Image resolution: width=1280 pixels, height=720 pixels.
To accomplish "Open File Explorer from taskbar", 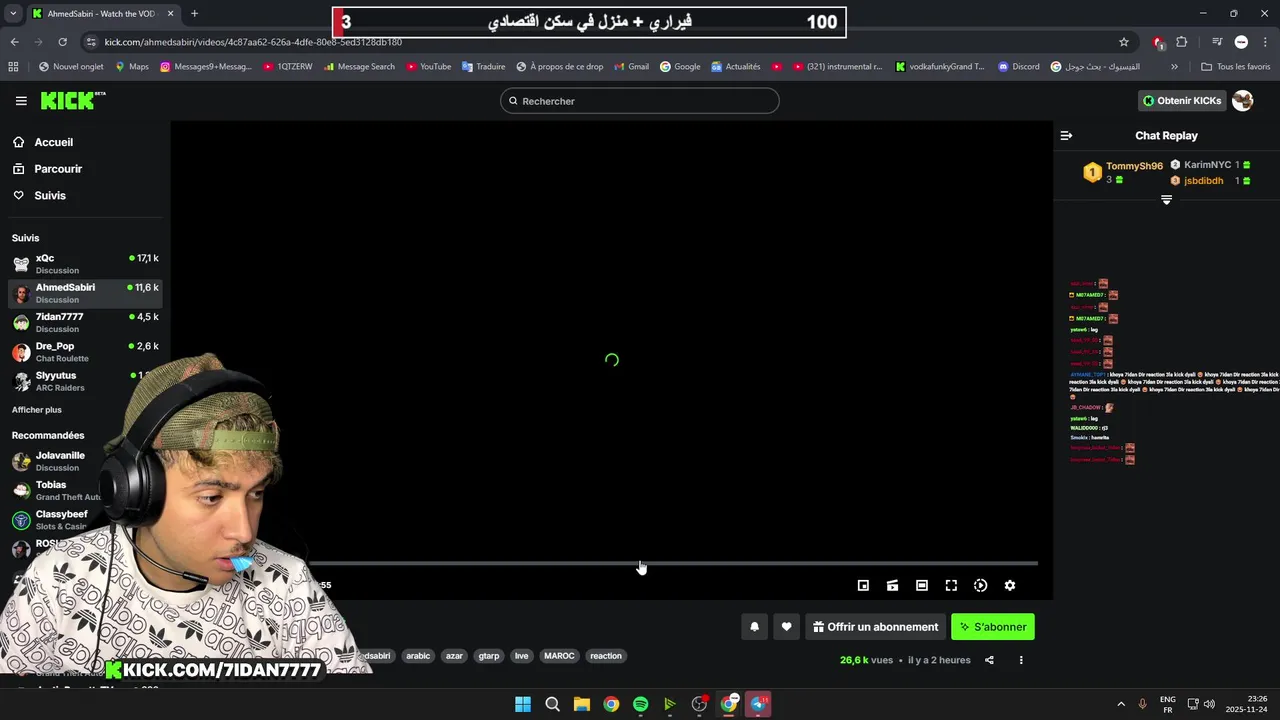I will click(582, 704).
